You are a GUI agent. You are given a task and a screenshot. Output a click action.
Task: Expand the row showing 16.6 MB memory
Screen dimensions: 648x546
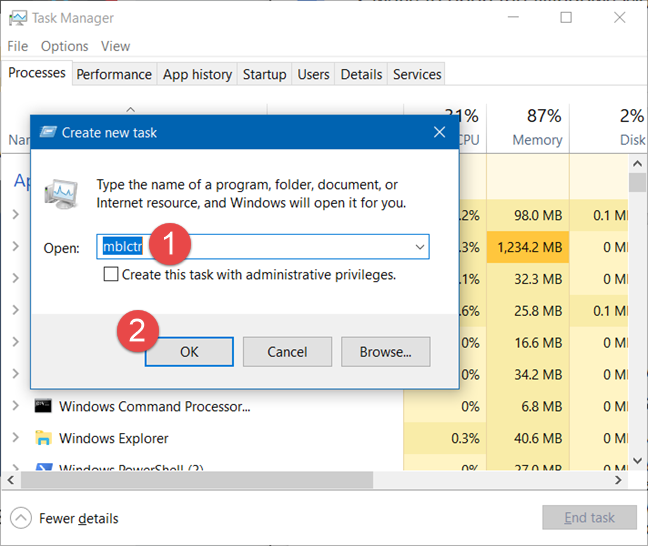tap(15, 342)
